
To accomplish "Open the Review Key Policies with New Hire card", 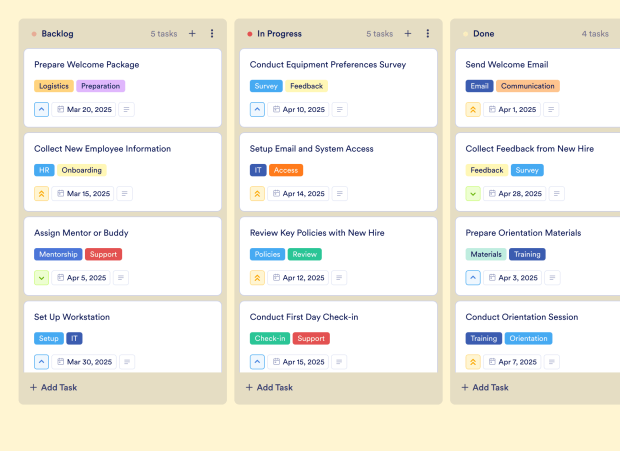I will pyautogui.click(x=315, y=233).
